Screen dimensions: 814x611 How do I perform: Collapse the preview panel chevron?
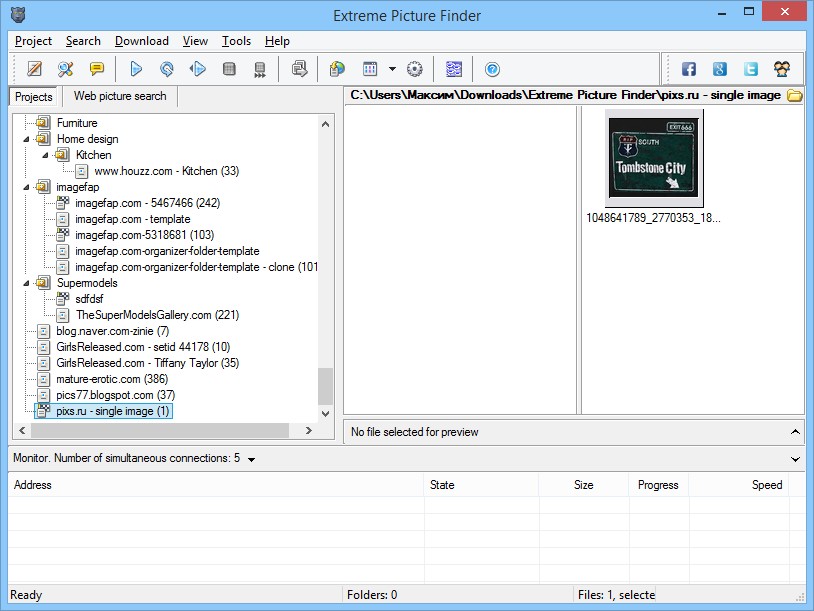pos(795,432)
